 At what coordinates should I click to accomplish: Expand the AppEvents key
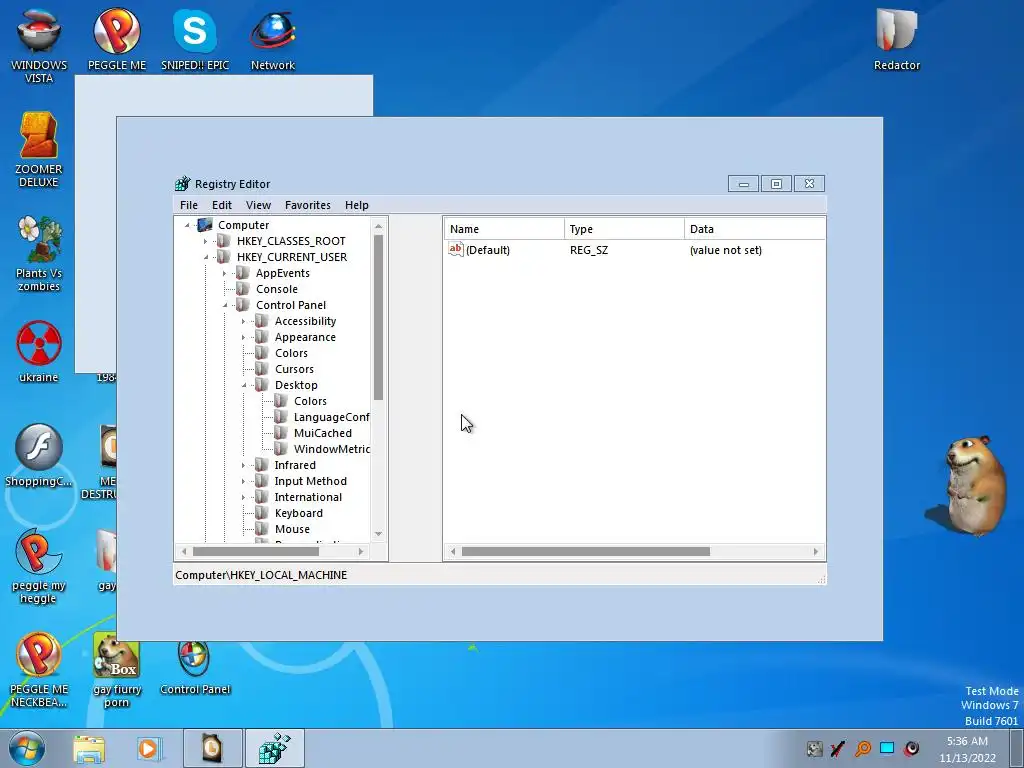pos(225,273)
